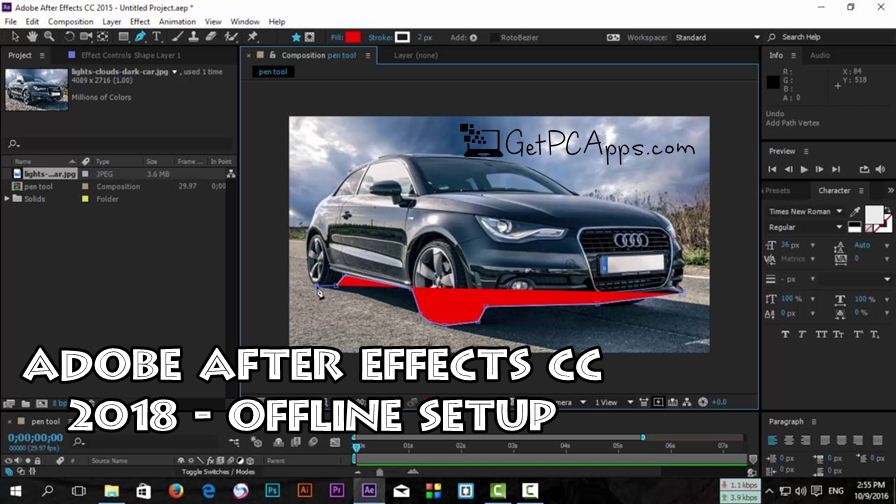Screen dimensions: 896x504
Task: Open the Times New Roman font dropdown
Action: click(805, 211)
